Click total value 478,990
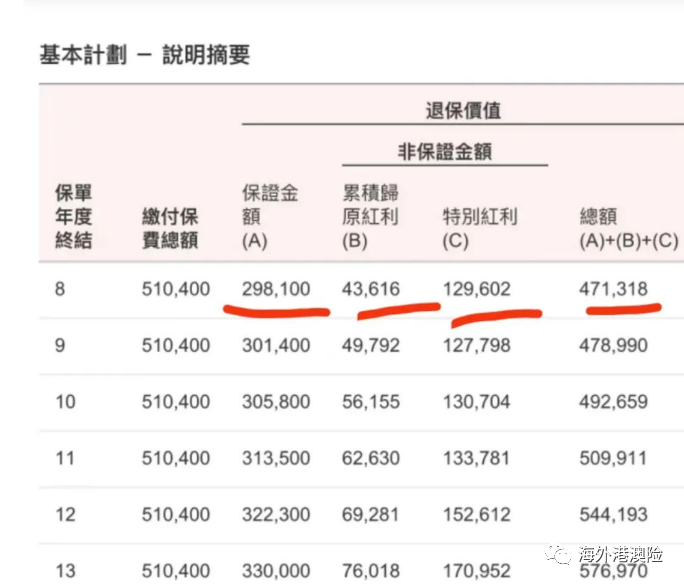The width and height of the screenshot is (684, 584). coord(613,345)
